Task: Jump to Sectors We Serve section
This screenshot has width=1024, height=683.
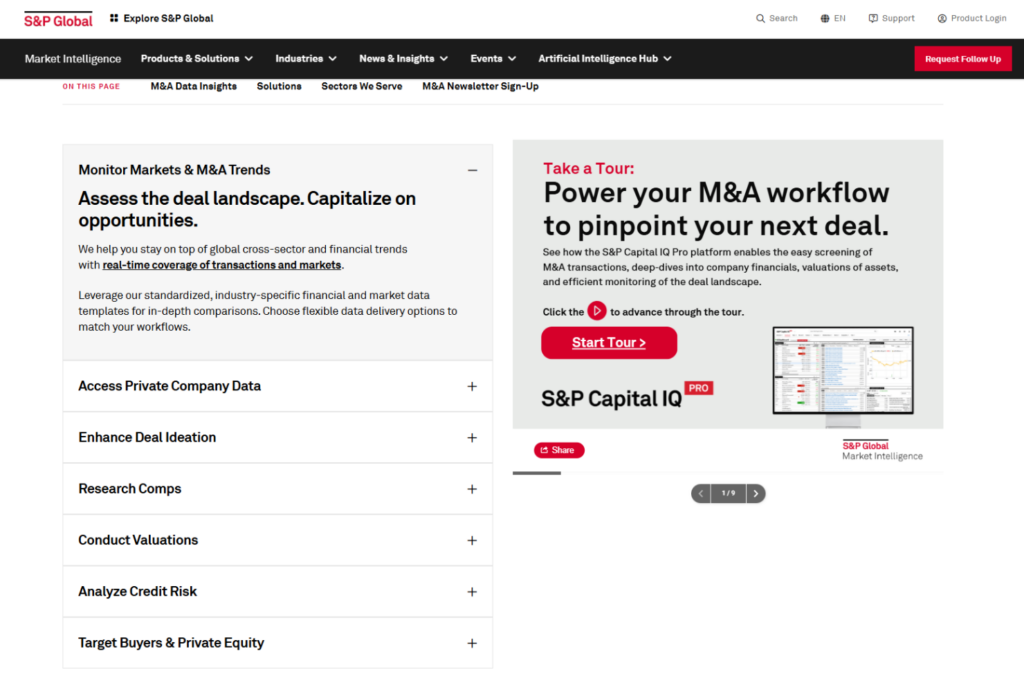Action: [362, 86]
